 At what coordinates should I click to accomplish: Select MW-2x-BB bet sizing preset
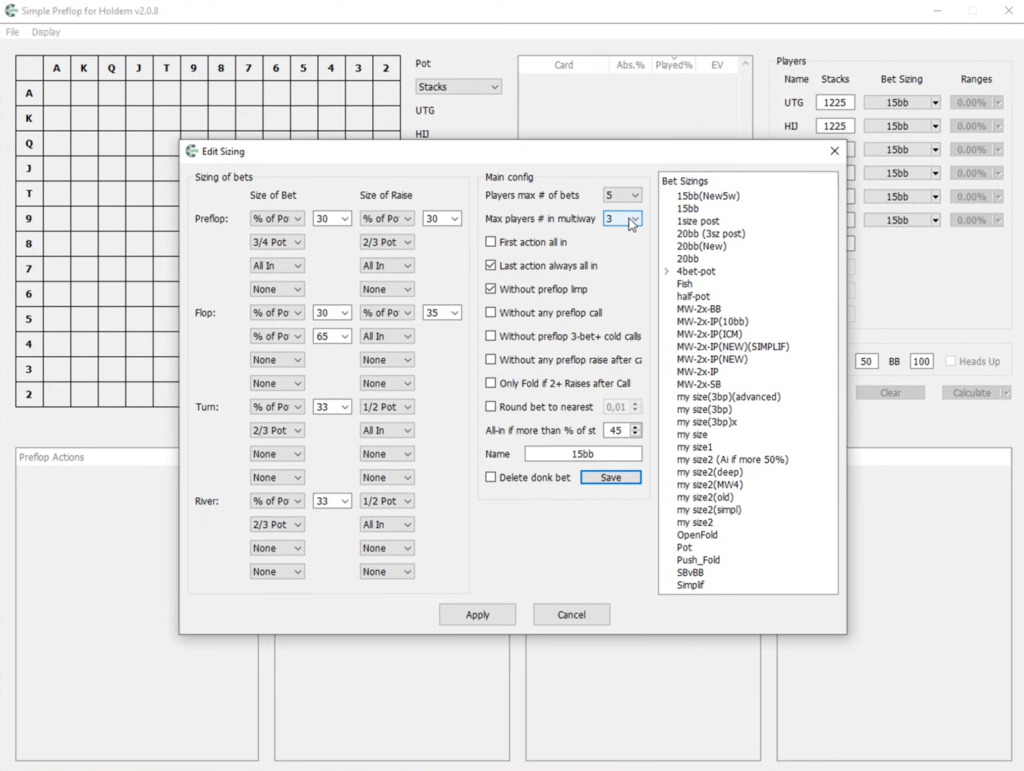click(x=698, y=309)
